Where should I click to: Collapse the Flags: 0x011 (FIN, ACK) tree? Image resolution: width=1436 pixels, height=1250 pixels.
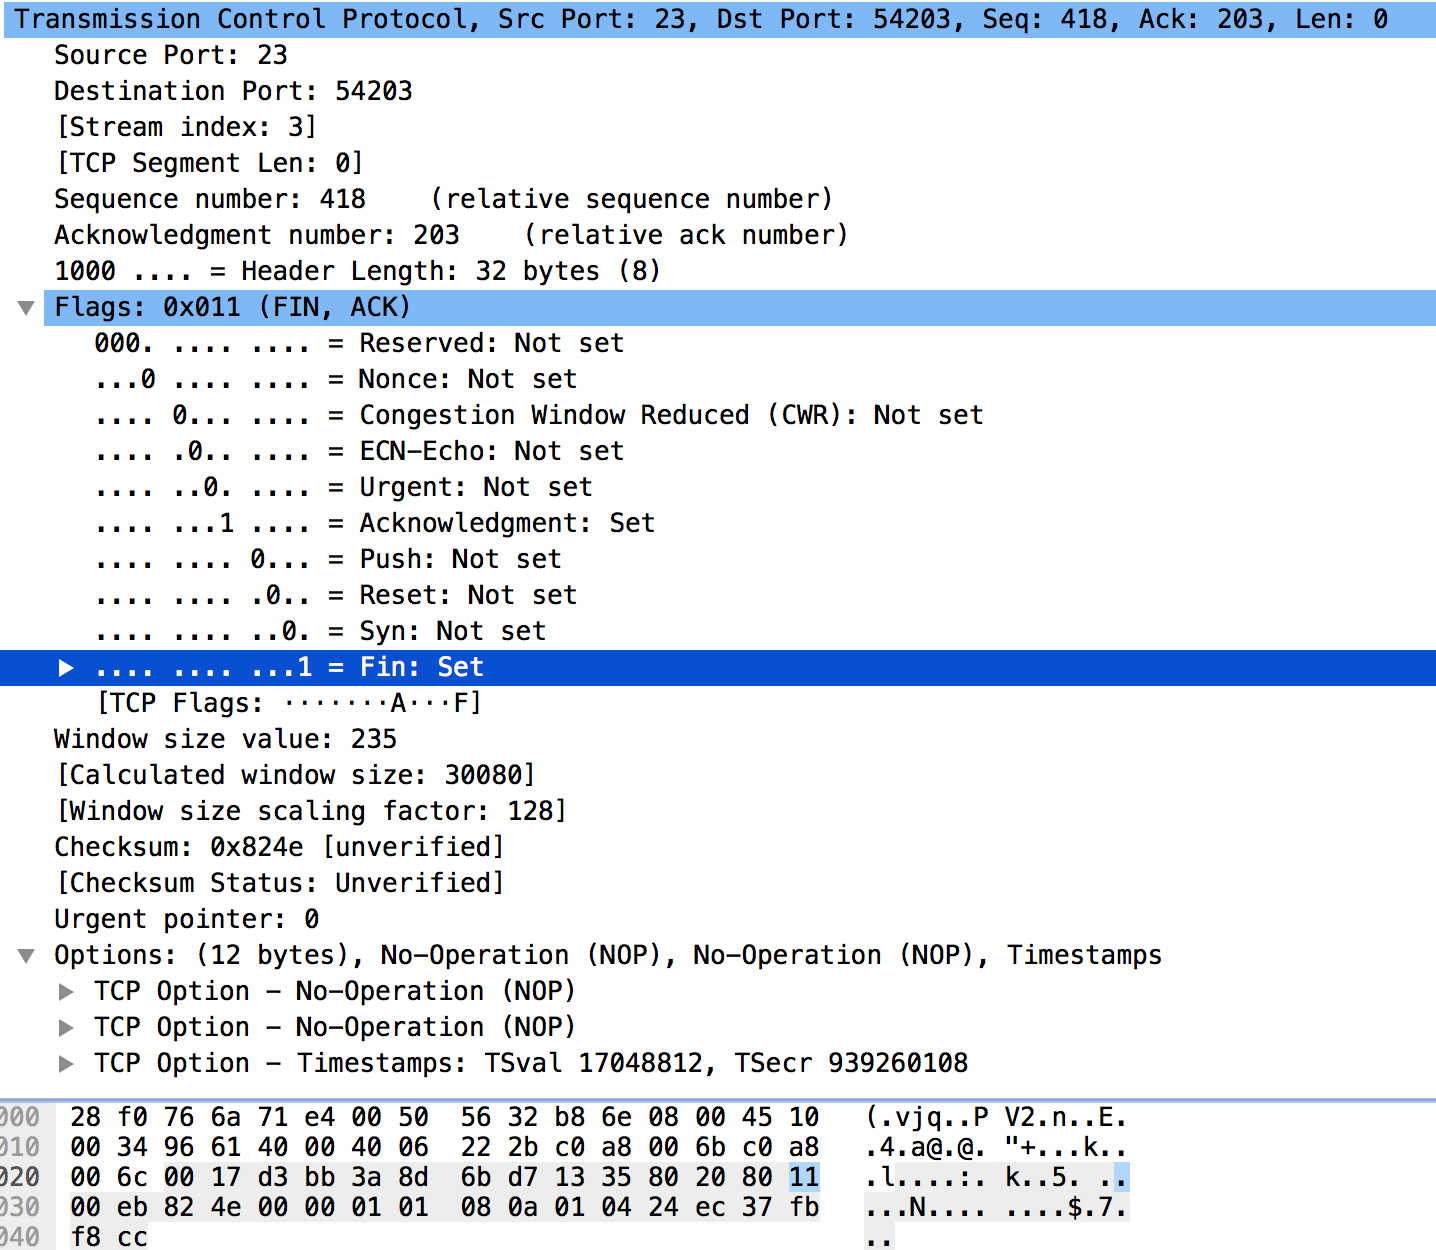tap(26, 307)
